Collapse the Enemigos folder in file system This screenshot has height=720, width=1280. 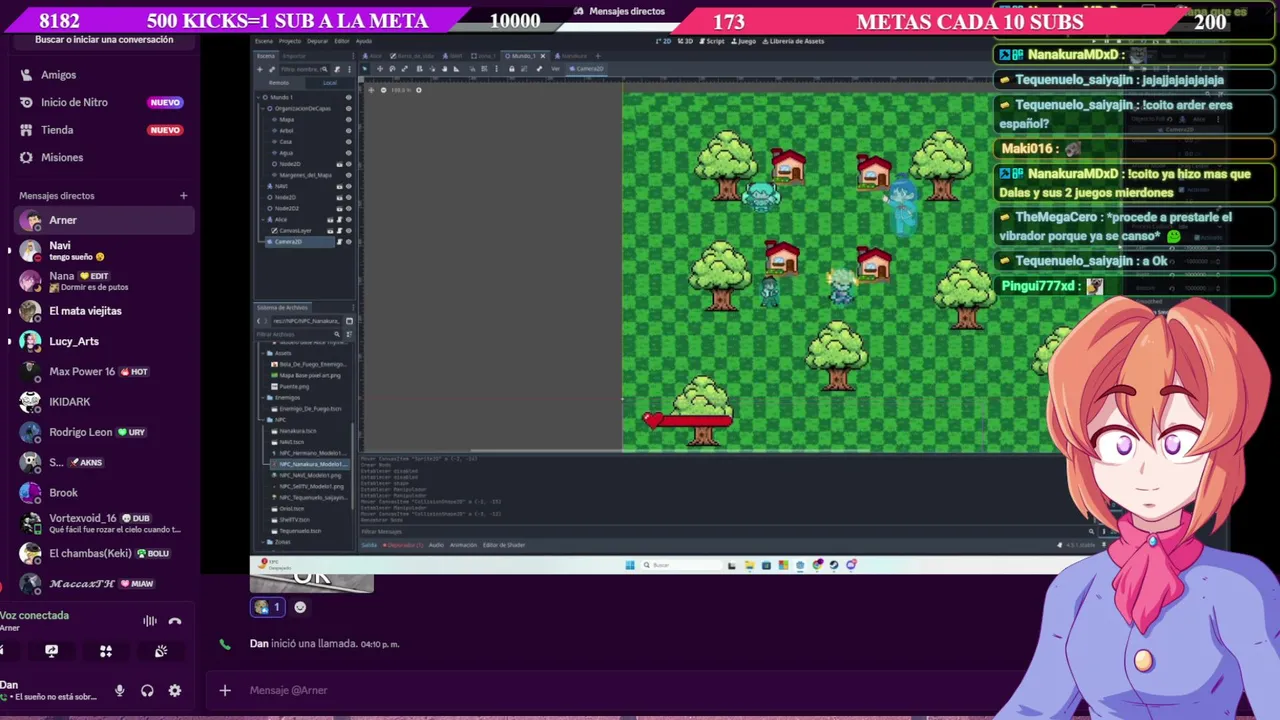(x=263, y=398)
